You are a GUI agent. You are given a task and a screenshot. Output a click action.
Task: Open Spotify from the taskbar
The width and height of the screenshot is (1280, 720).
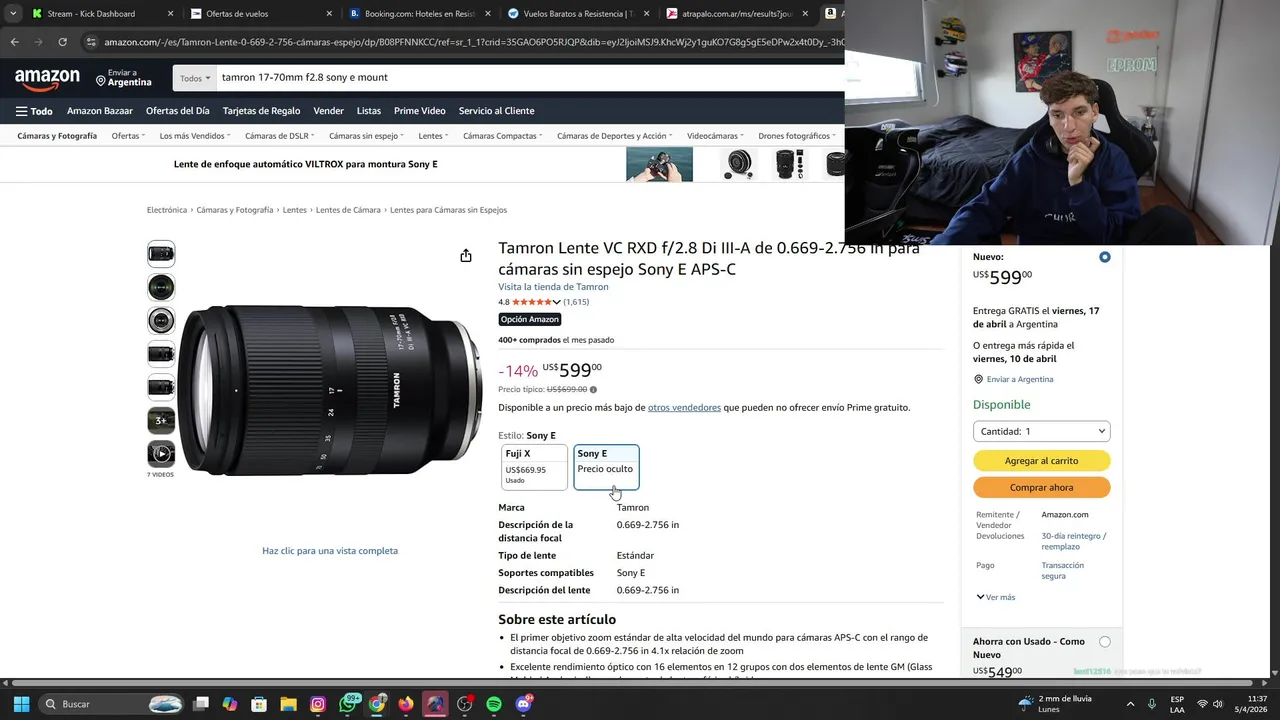point(494,704)
